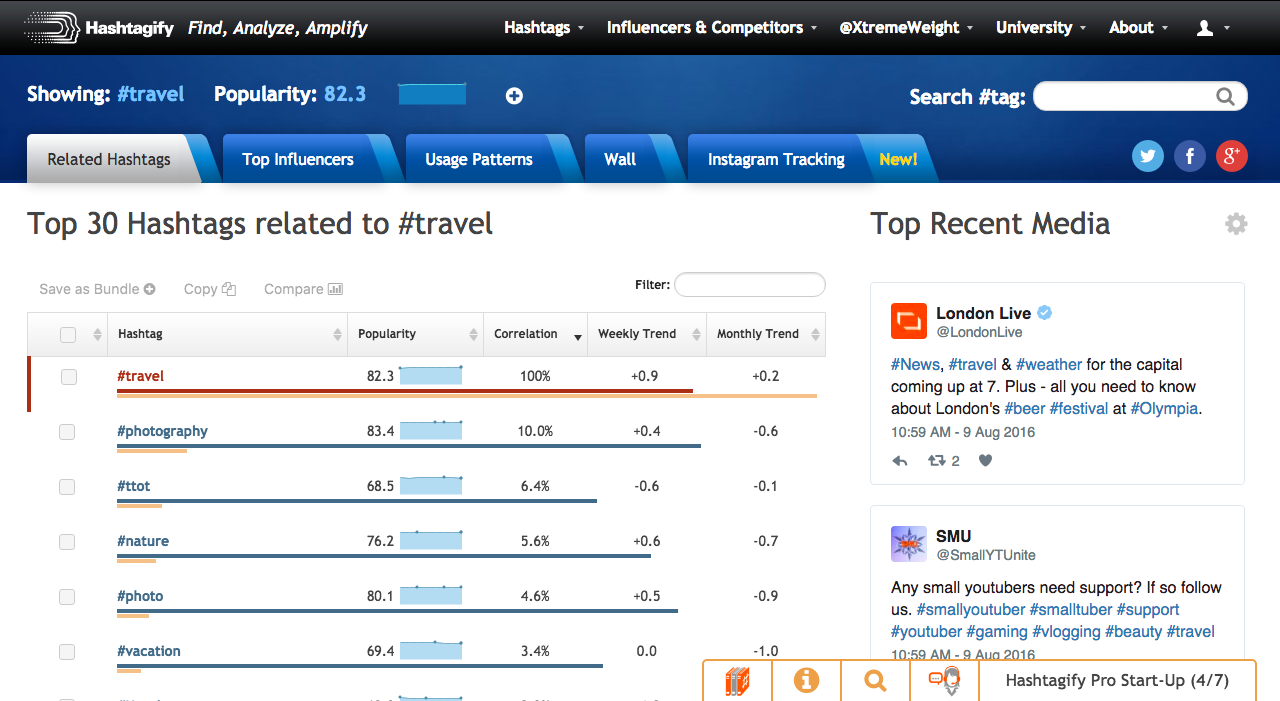1280x701 pixels.
Task: Open the University dropdown menu
Action: [1041, 28]
